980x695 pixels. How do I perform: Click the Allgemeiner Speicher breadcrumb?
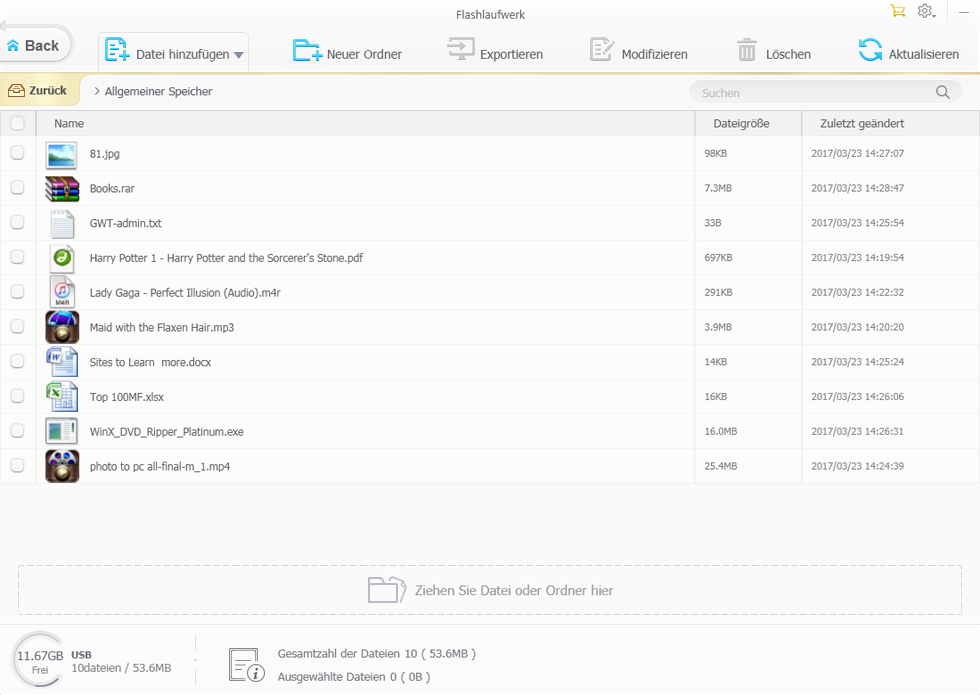point(158,91)
